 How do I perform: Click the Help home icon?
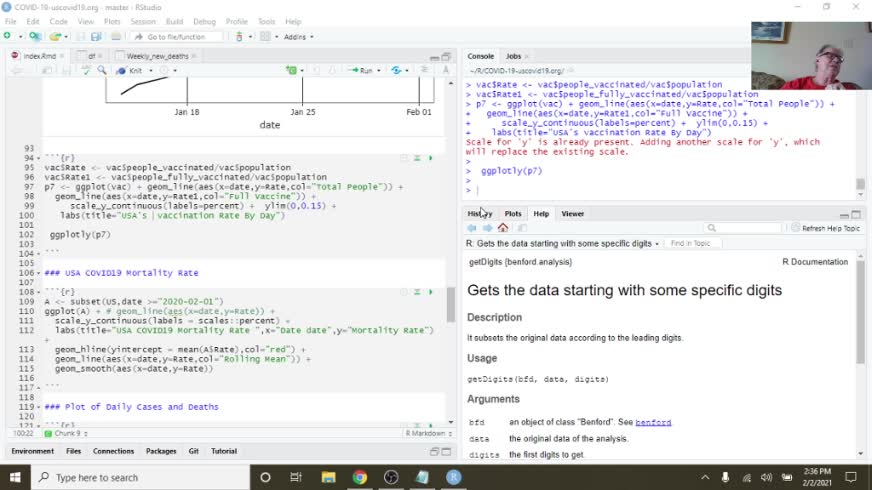(503, 228)
